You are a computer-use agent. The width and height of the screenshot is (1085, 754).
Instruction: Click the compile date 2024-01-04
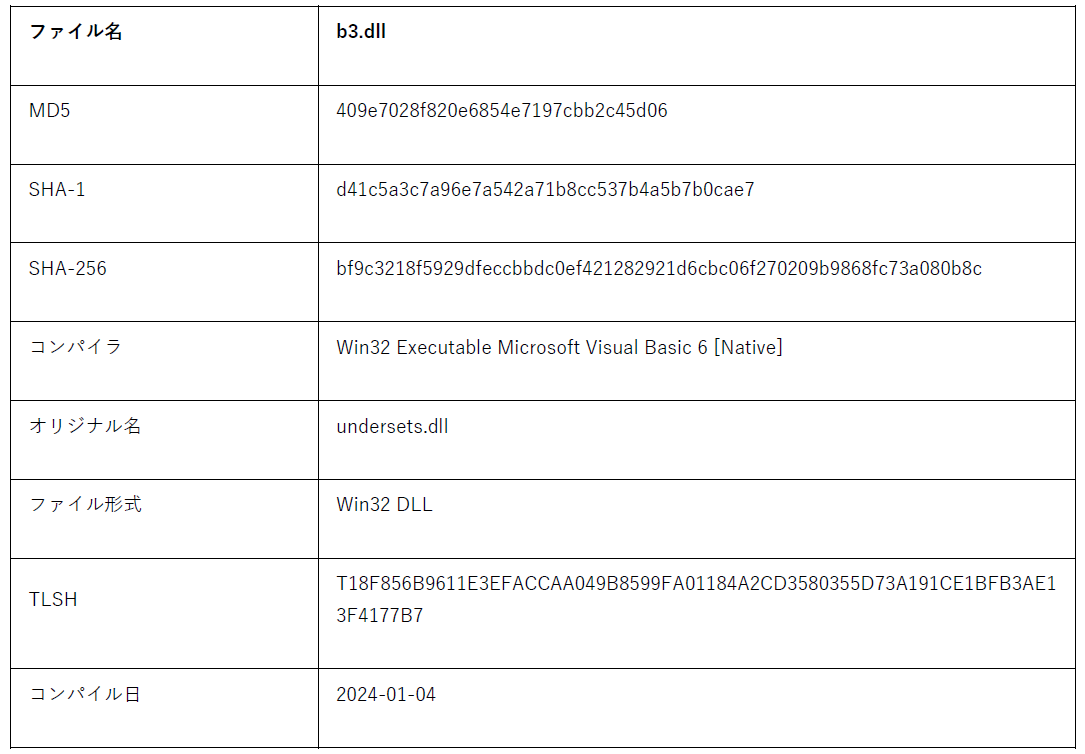point(386,694)
